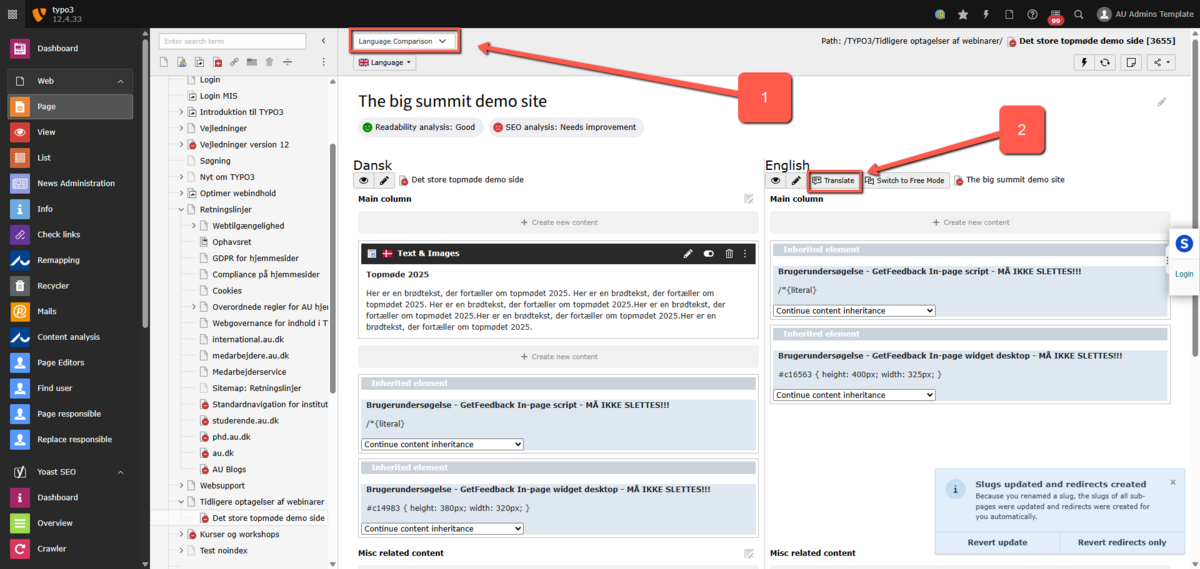Click the page tree search field
The image size is (1200, 569).
233,41
